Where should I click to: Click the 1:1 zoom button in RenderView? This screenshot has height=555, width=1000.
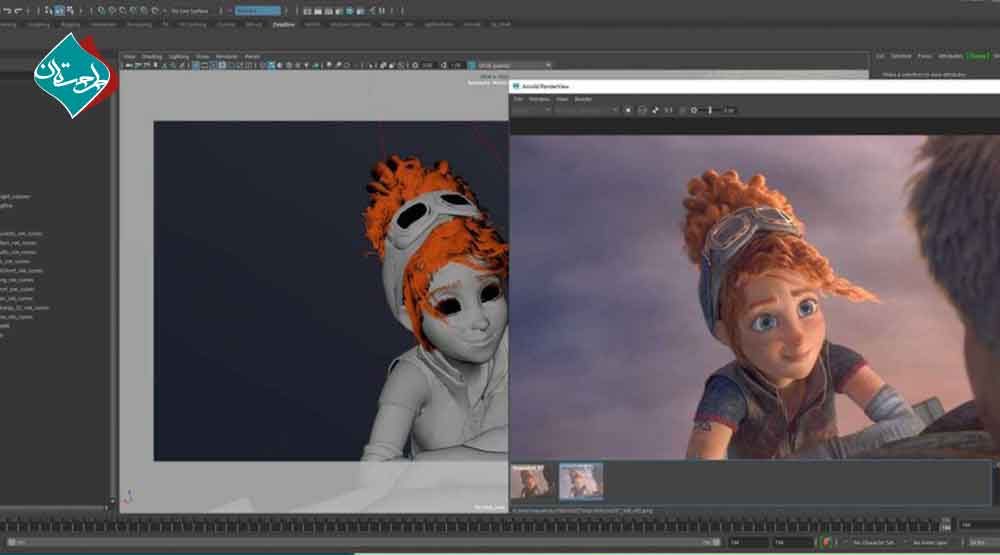pyautogui.click(x=668, y=110)
